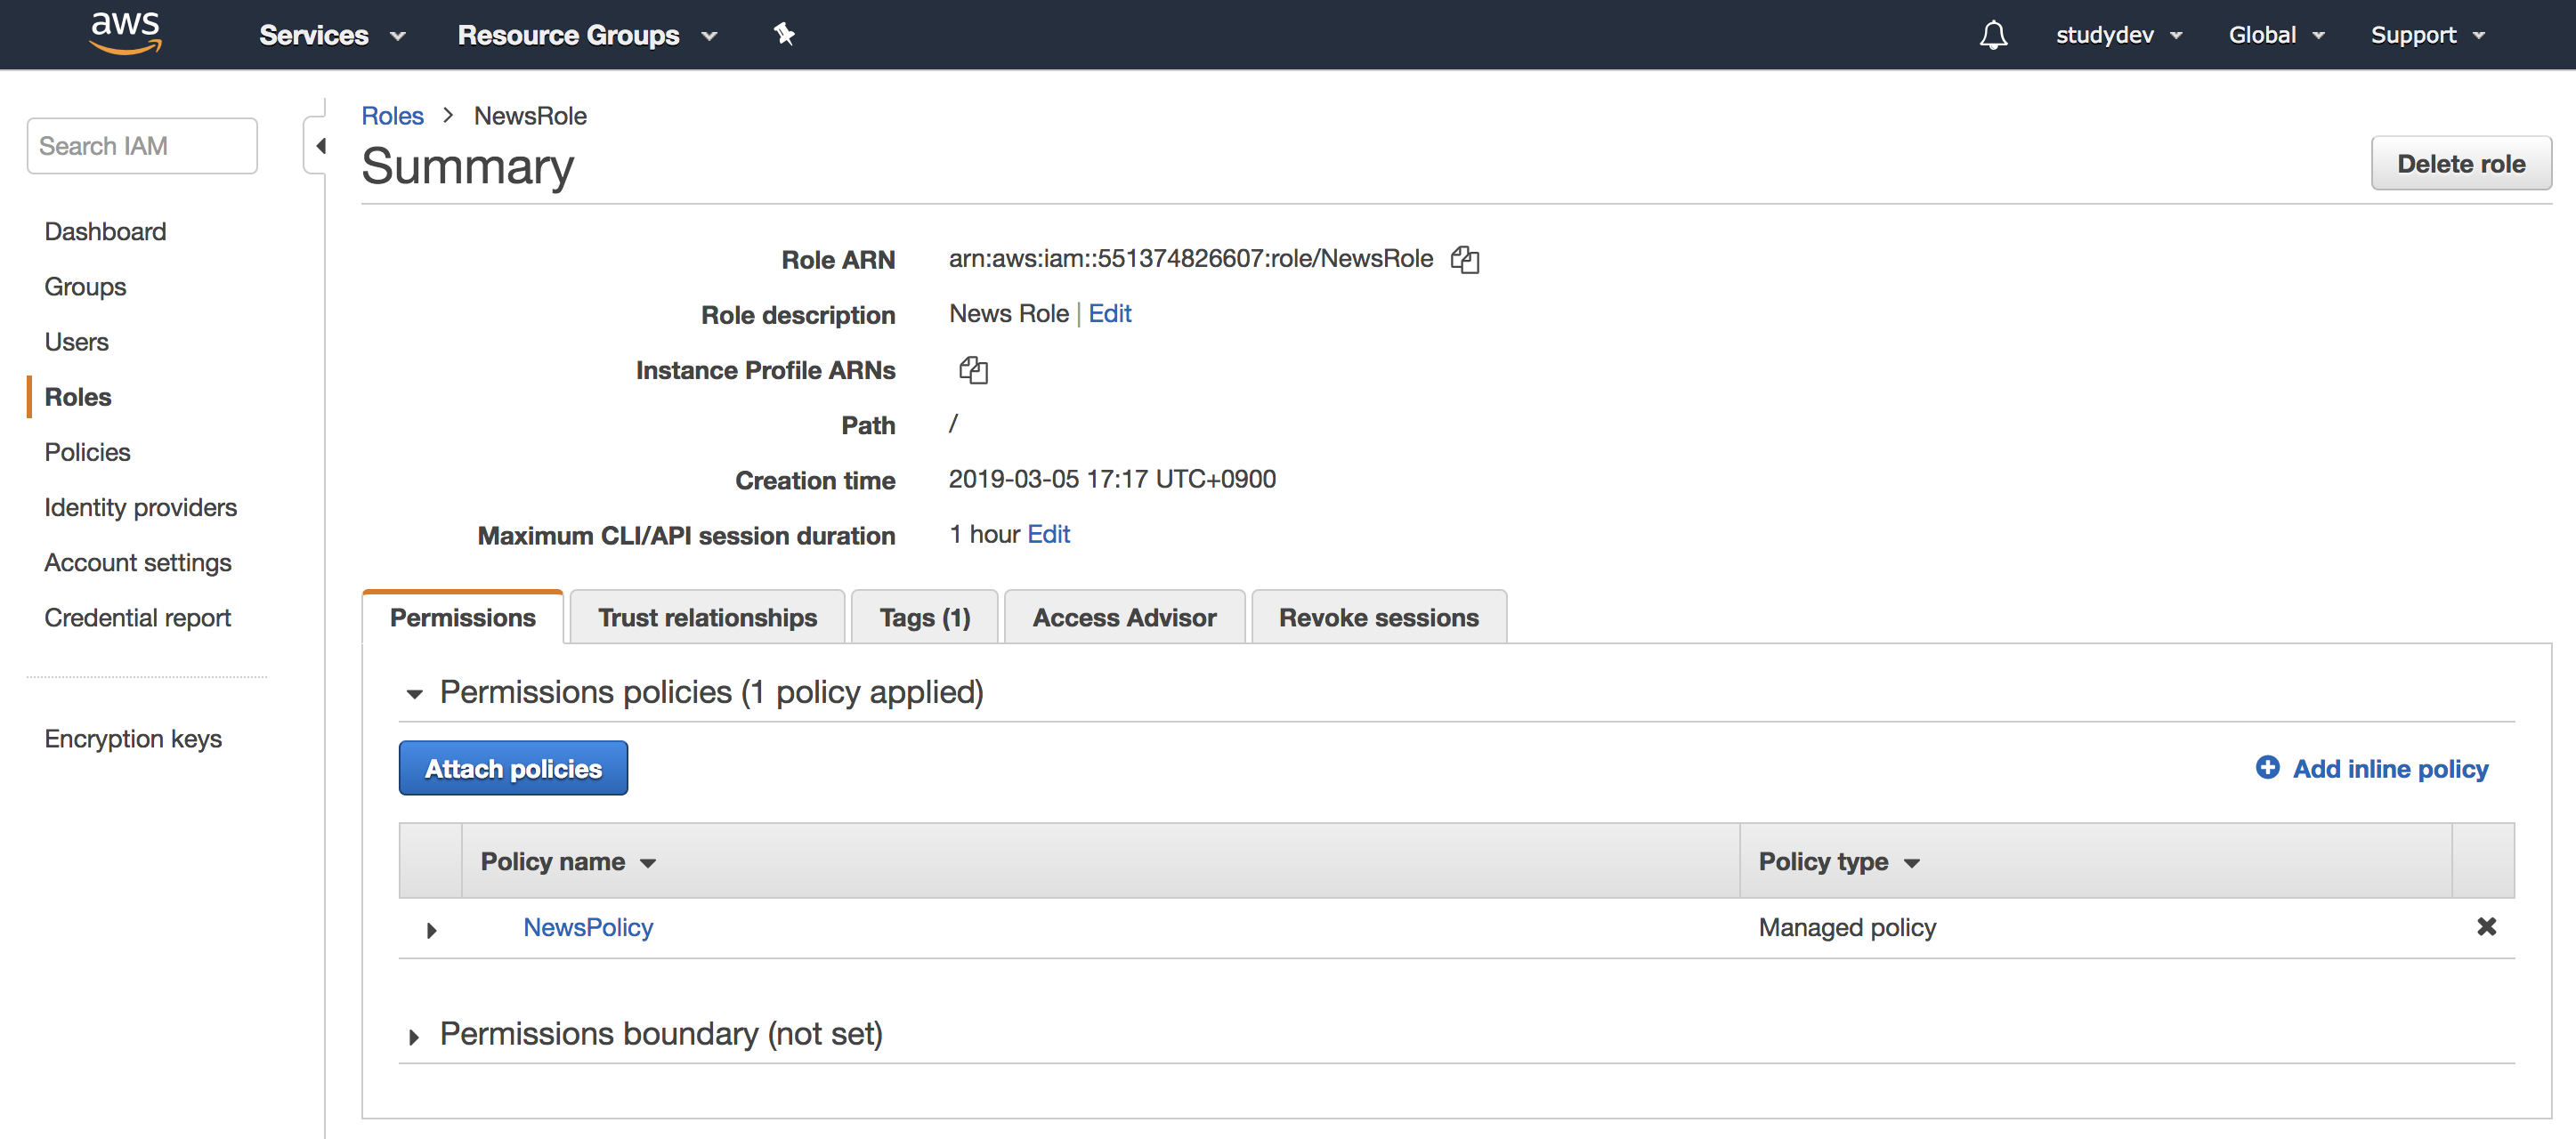Go back to Roles via breadcrumb

[392, 116]
